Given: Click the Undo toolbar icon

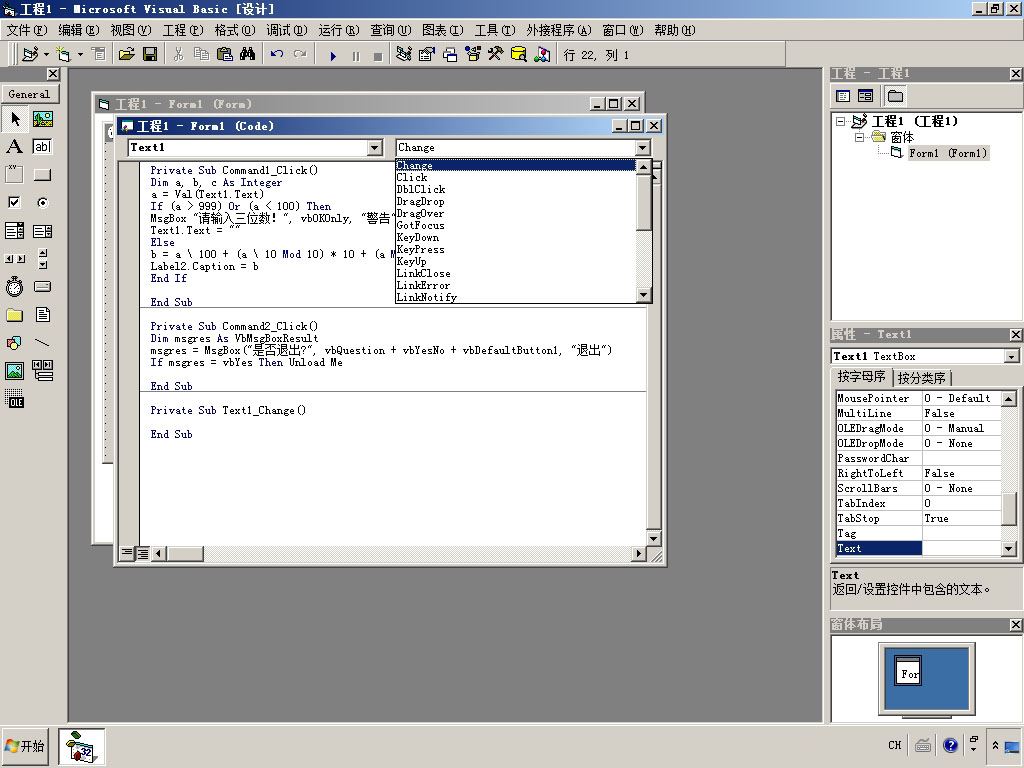Looking at the screenshot, I should click(x=277, y=54).
